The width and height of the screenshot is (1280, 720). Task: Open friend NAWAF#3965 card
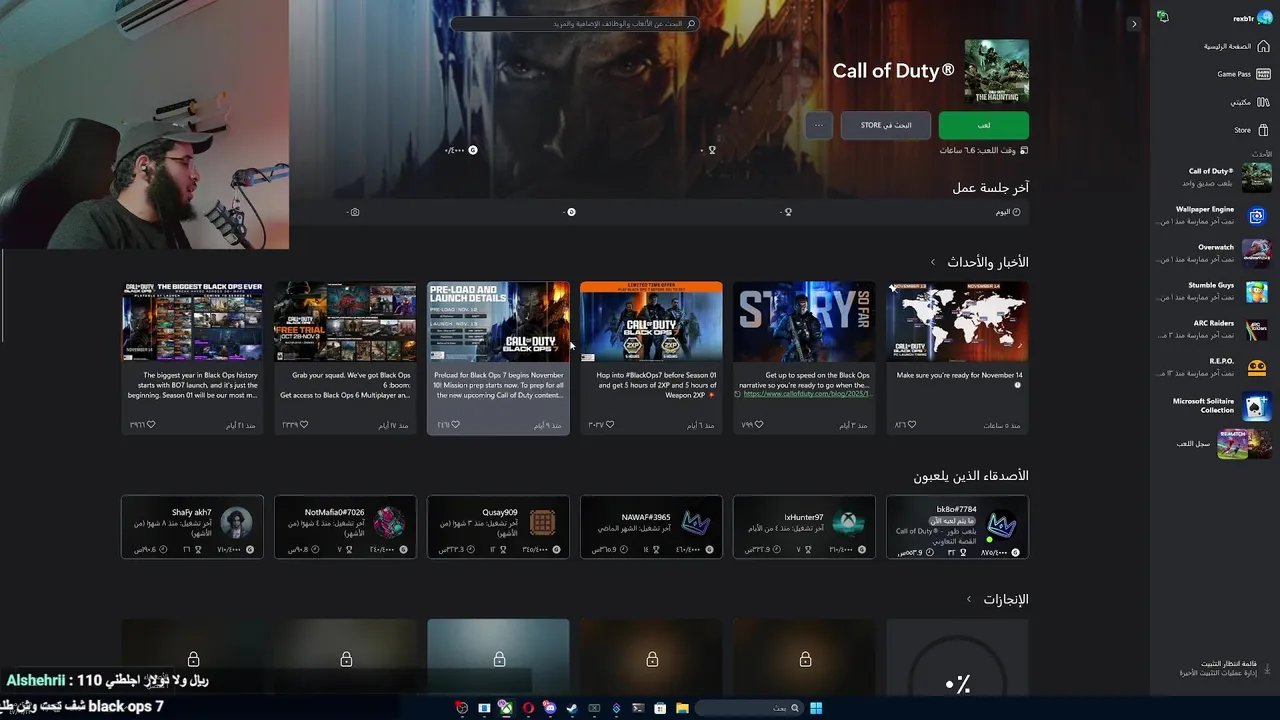point(651,527)
